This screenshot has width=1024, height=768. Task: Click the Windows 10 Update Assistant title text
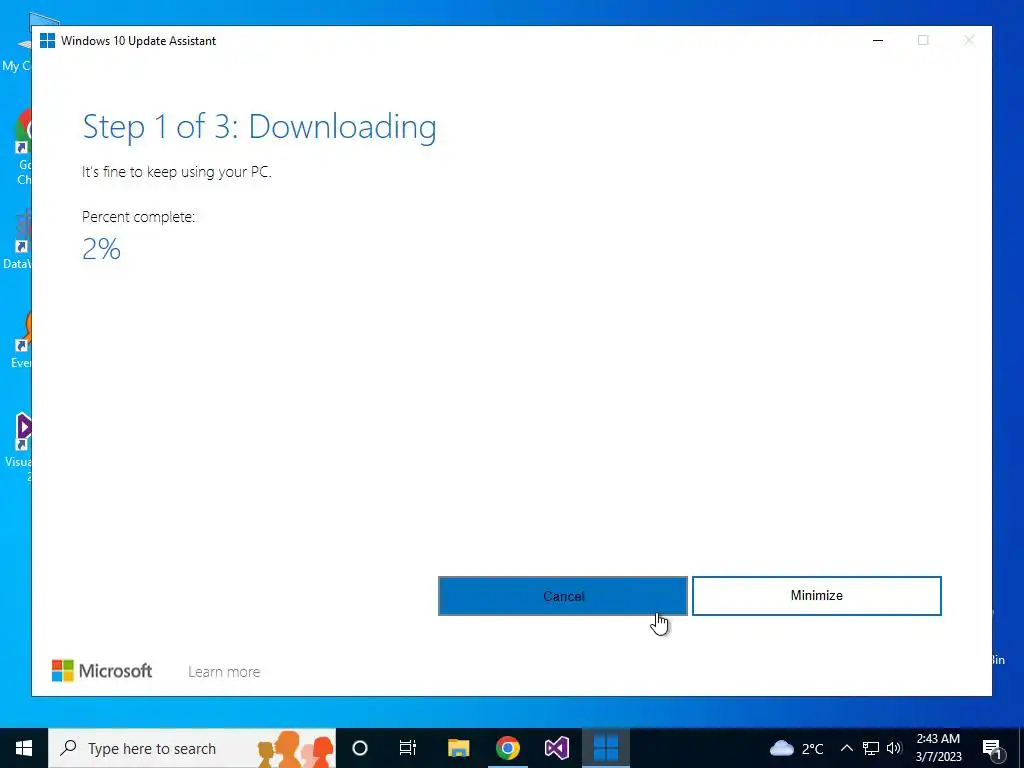pyautogui.click(x=138, y=40)
